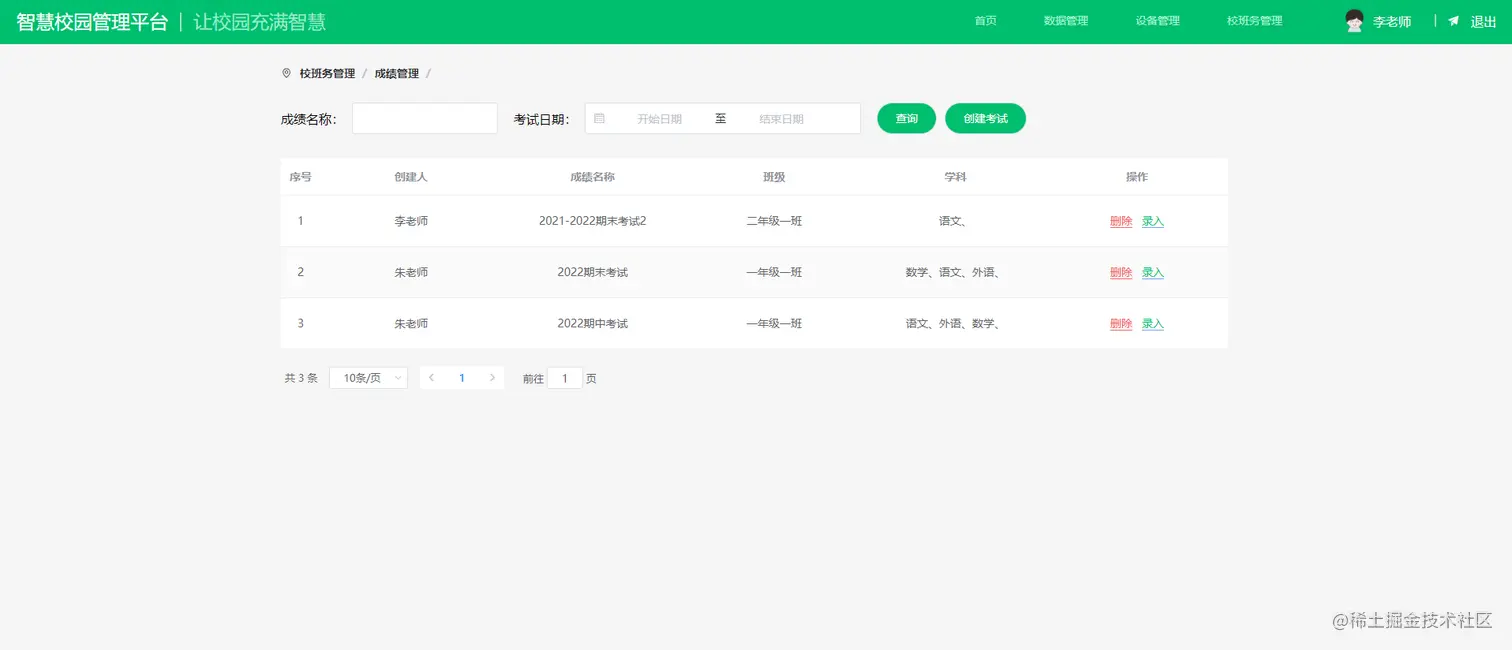Click 录入 for 2021-2022期末考试2
Viewport: 1512px width, 650px height.
1153,221
